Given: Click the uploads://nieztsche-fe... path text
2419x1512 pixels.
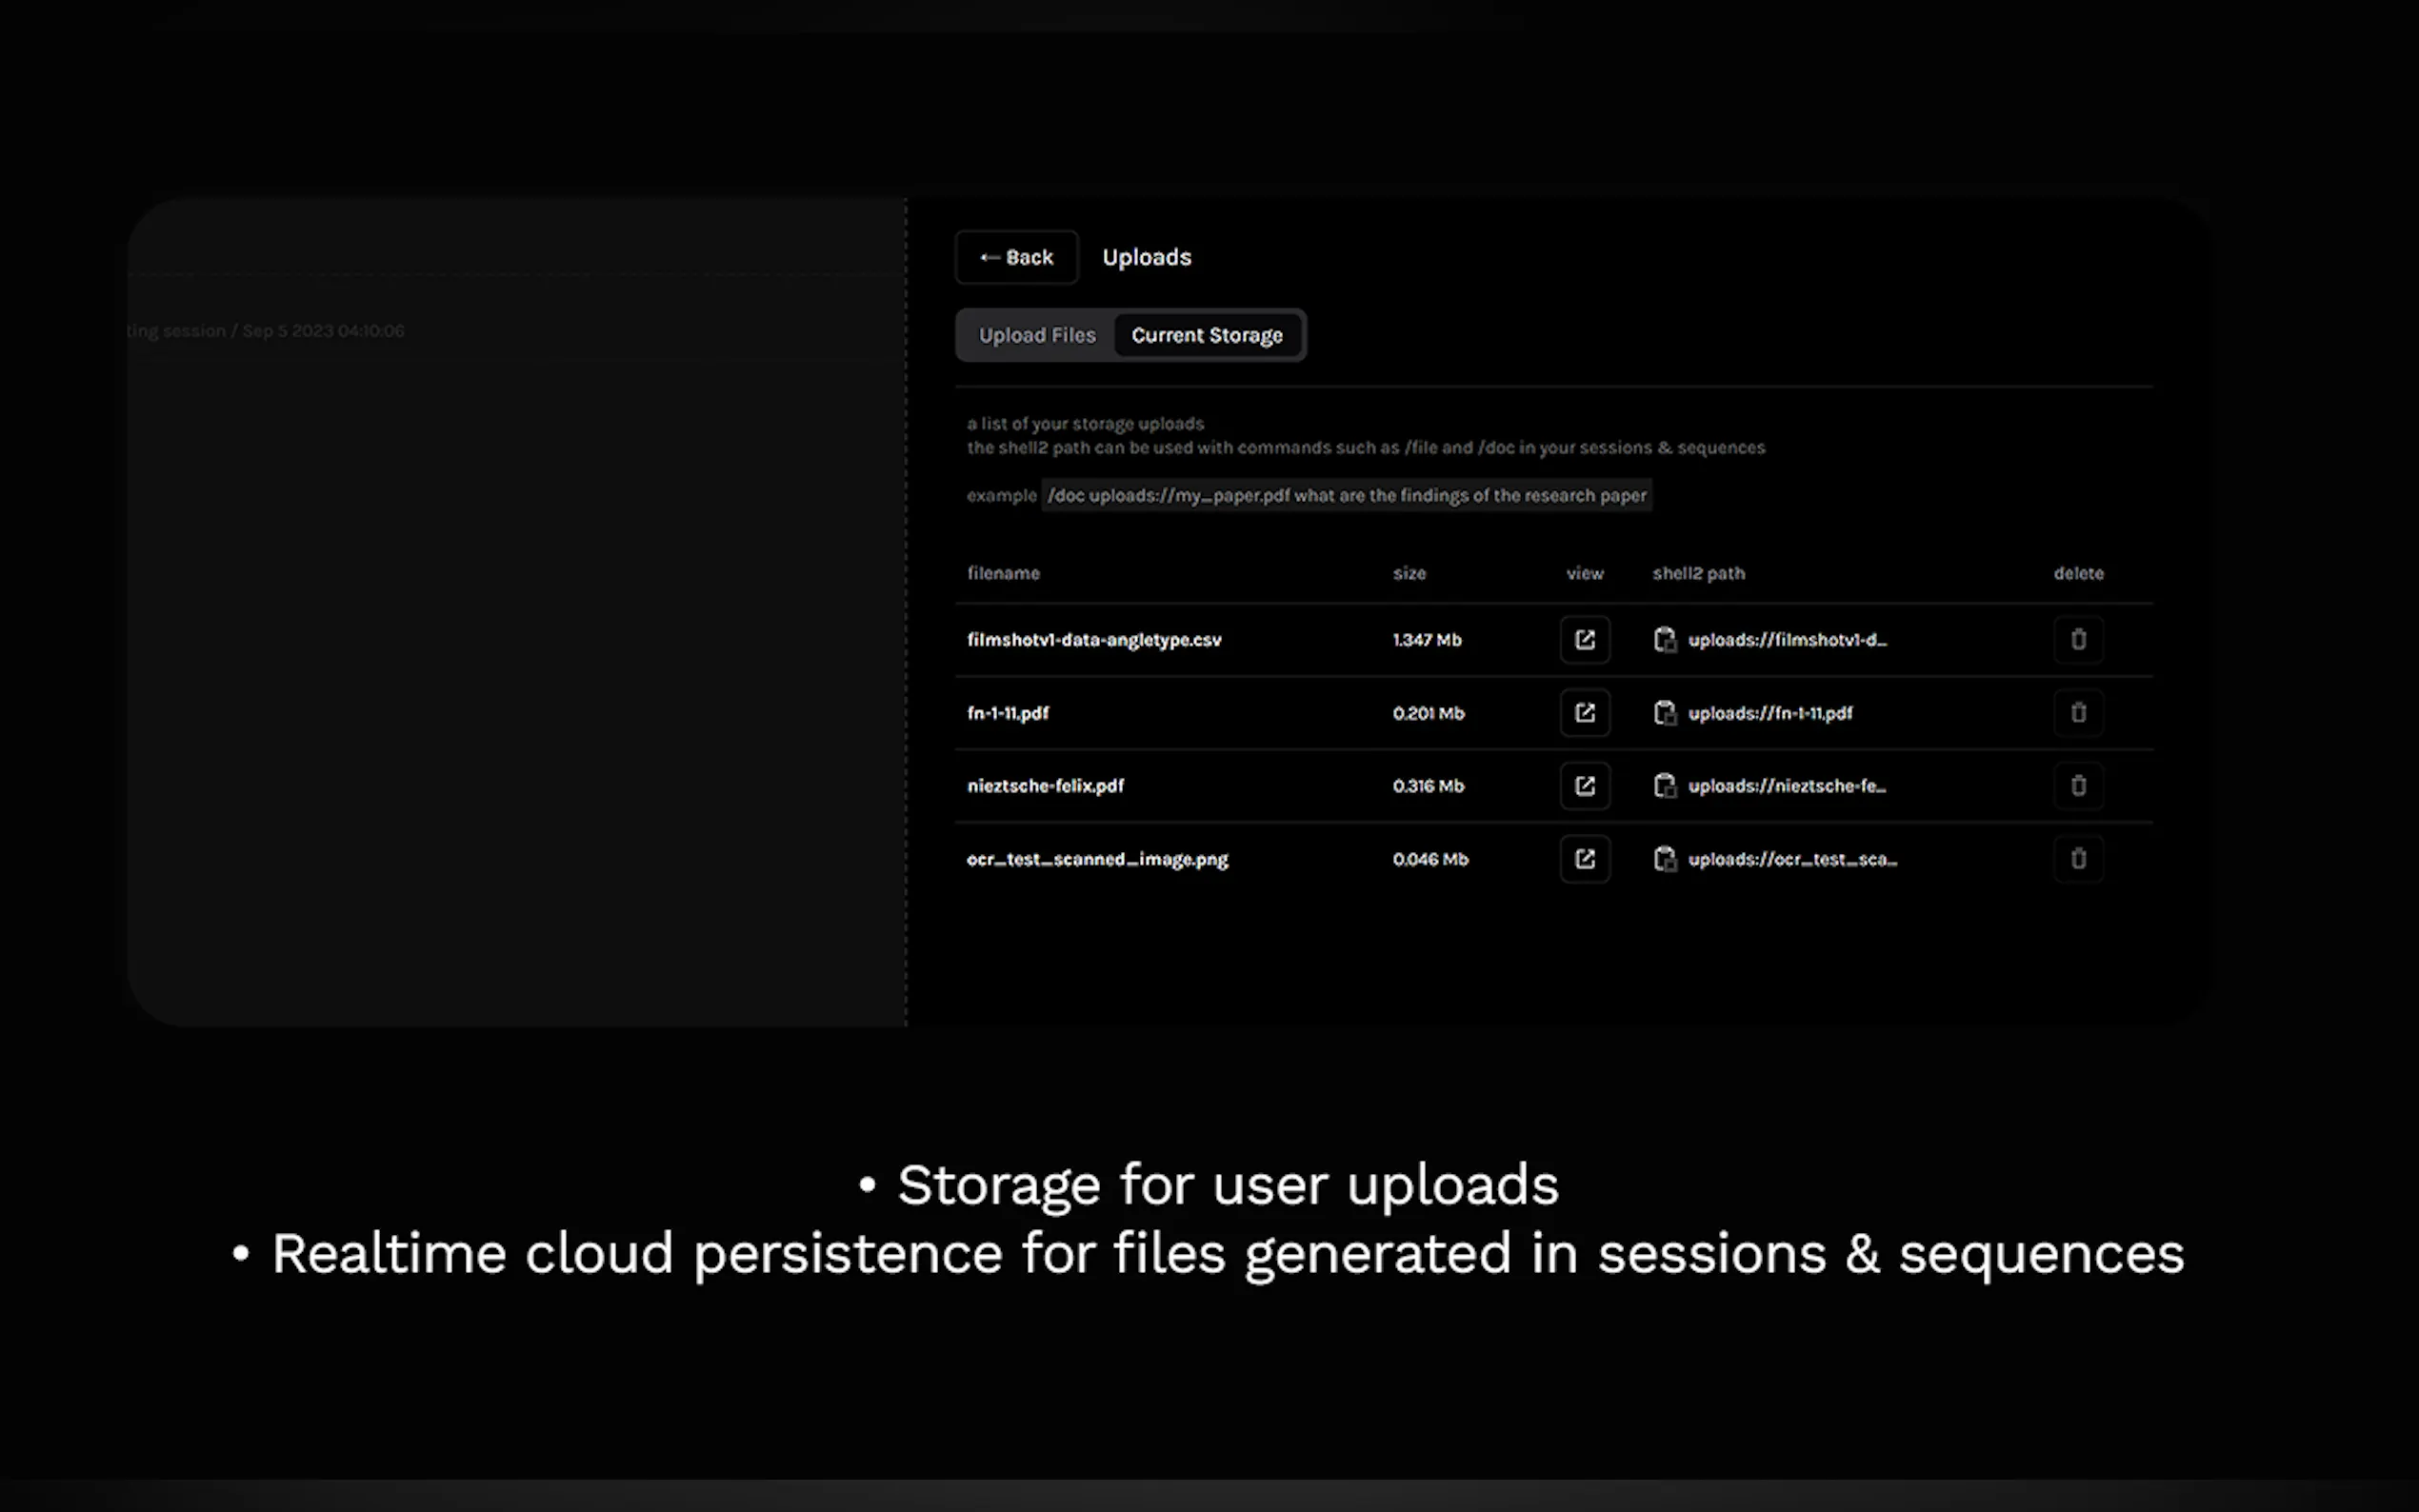Looking at the screenshot, I should (x=1786, y=786).
